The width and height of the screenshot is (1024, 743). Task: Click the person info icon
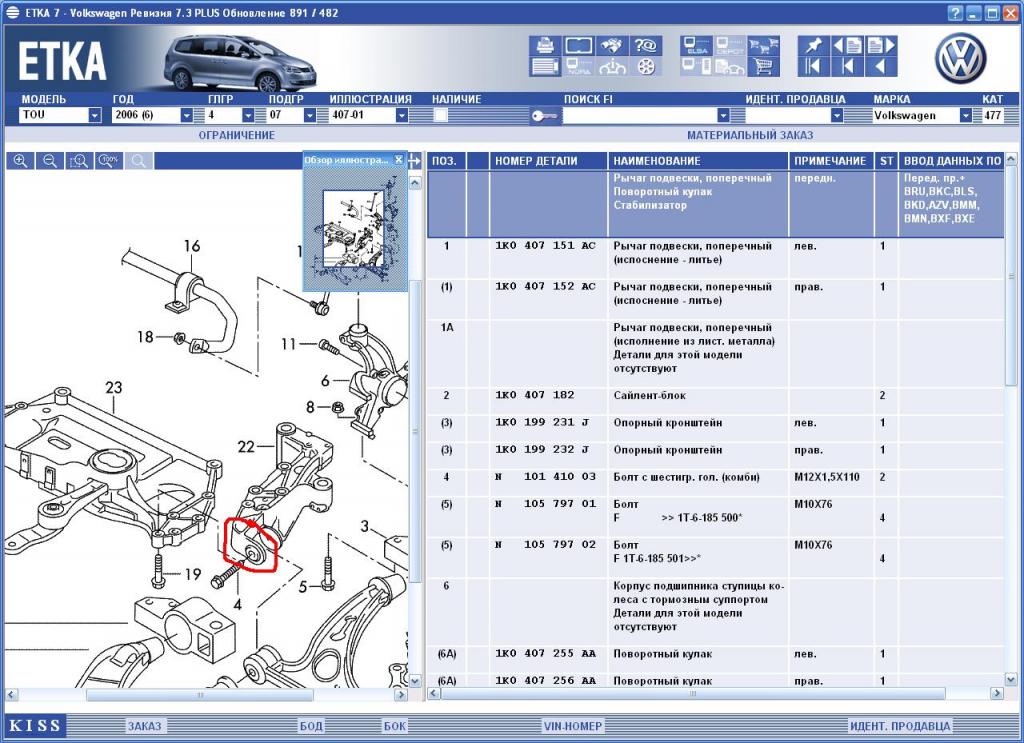coord(612,66)
